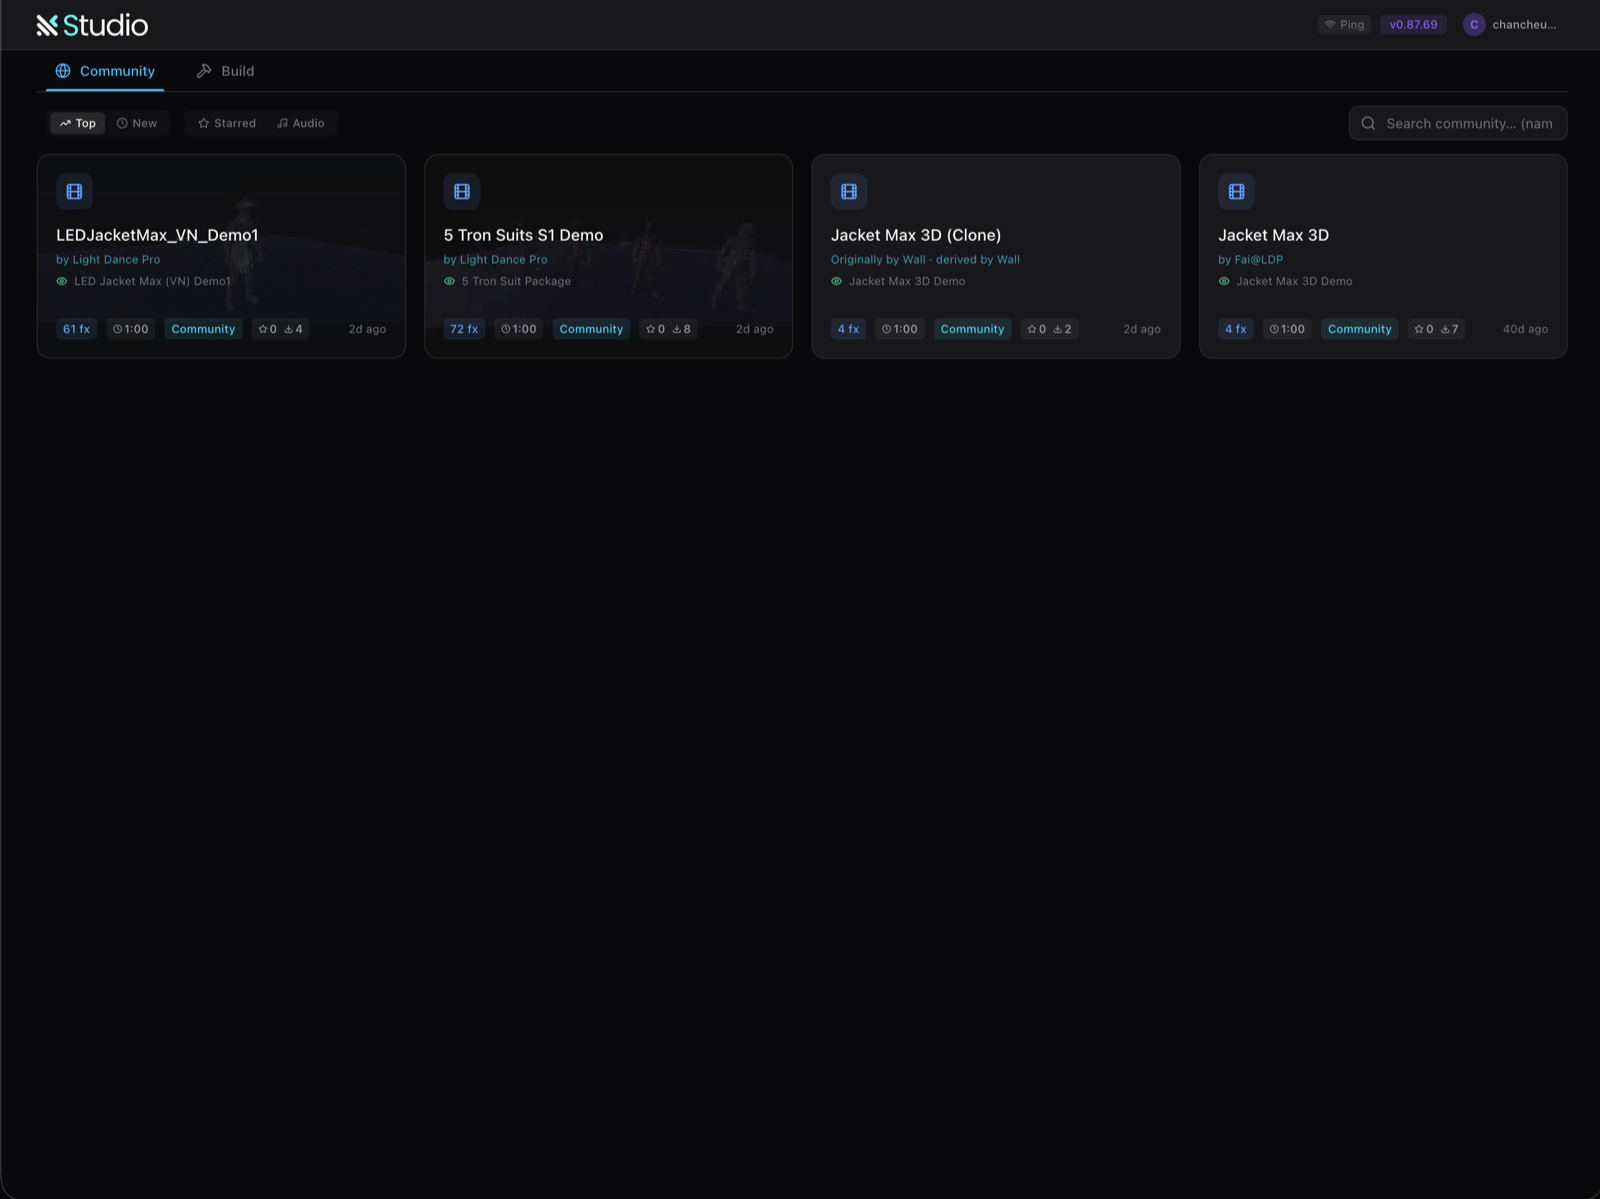
Task: Click 'Originally by Wall · derived by Wall' text
Action: (x=925, y=259)
